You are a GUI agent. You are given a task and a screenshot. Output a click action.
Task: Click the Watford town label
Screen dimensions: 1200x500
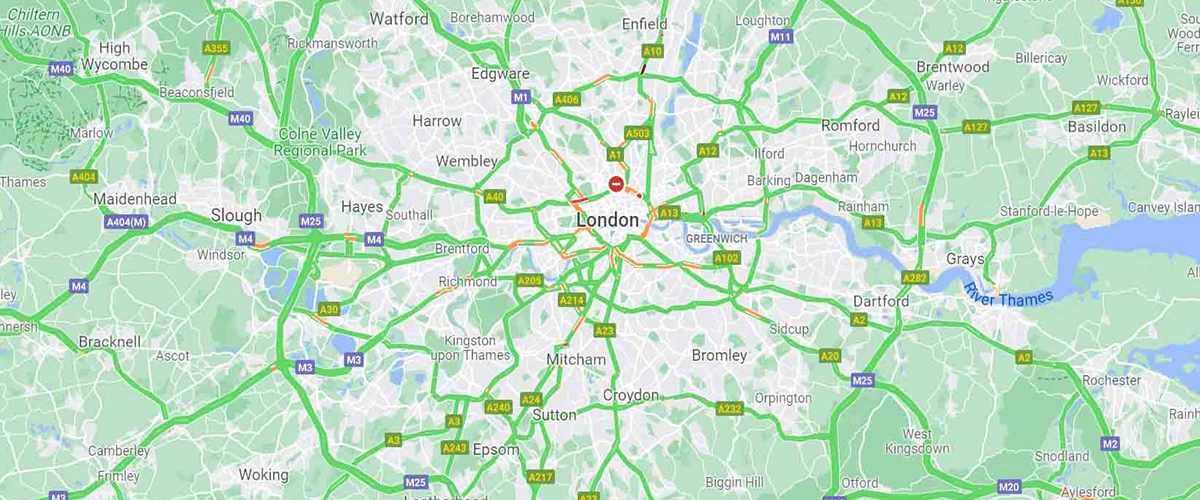[399, 19]
